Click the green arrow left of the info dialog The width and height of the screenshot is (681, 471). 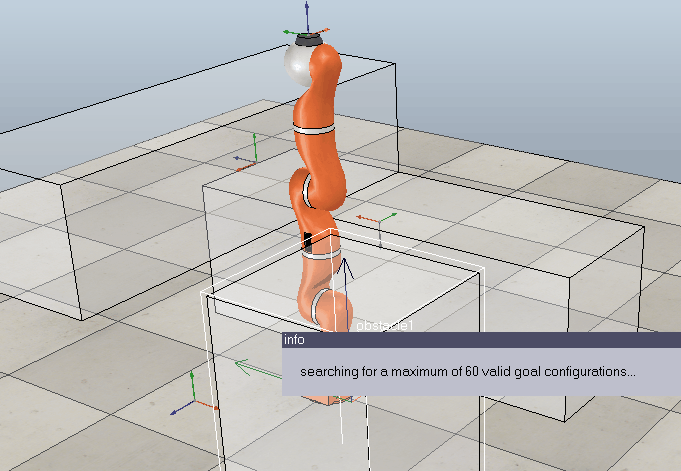(x=258, y=369)
